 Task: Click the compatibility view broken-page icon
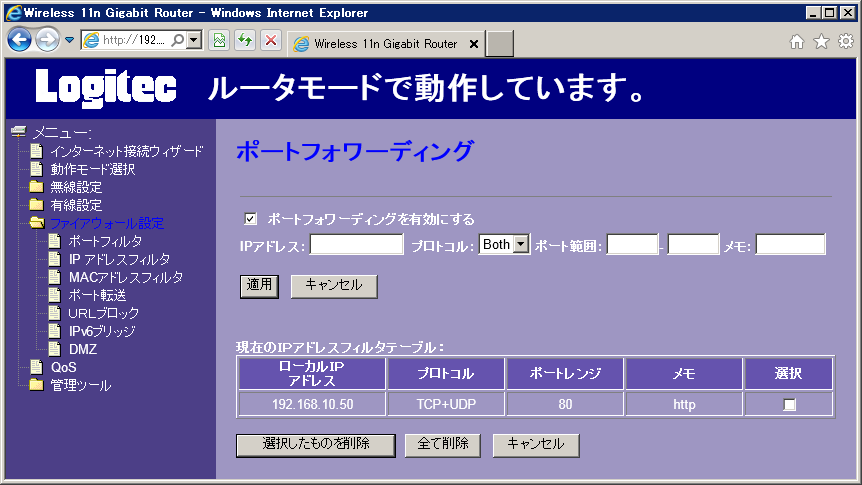219,40
